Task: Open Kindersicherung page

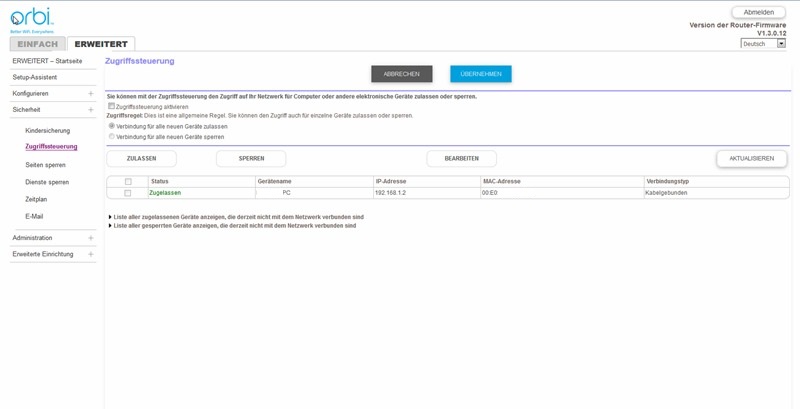Action: 47,131
